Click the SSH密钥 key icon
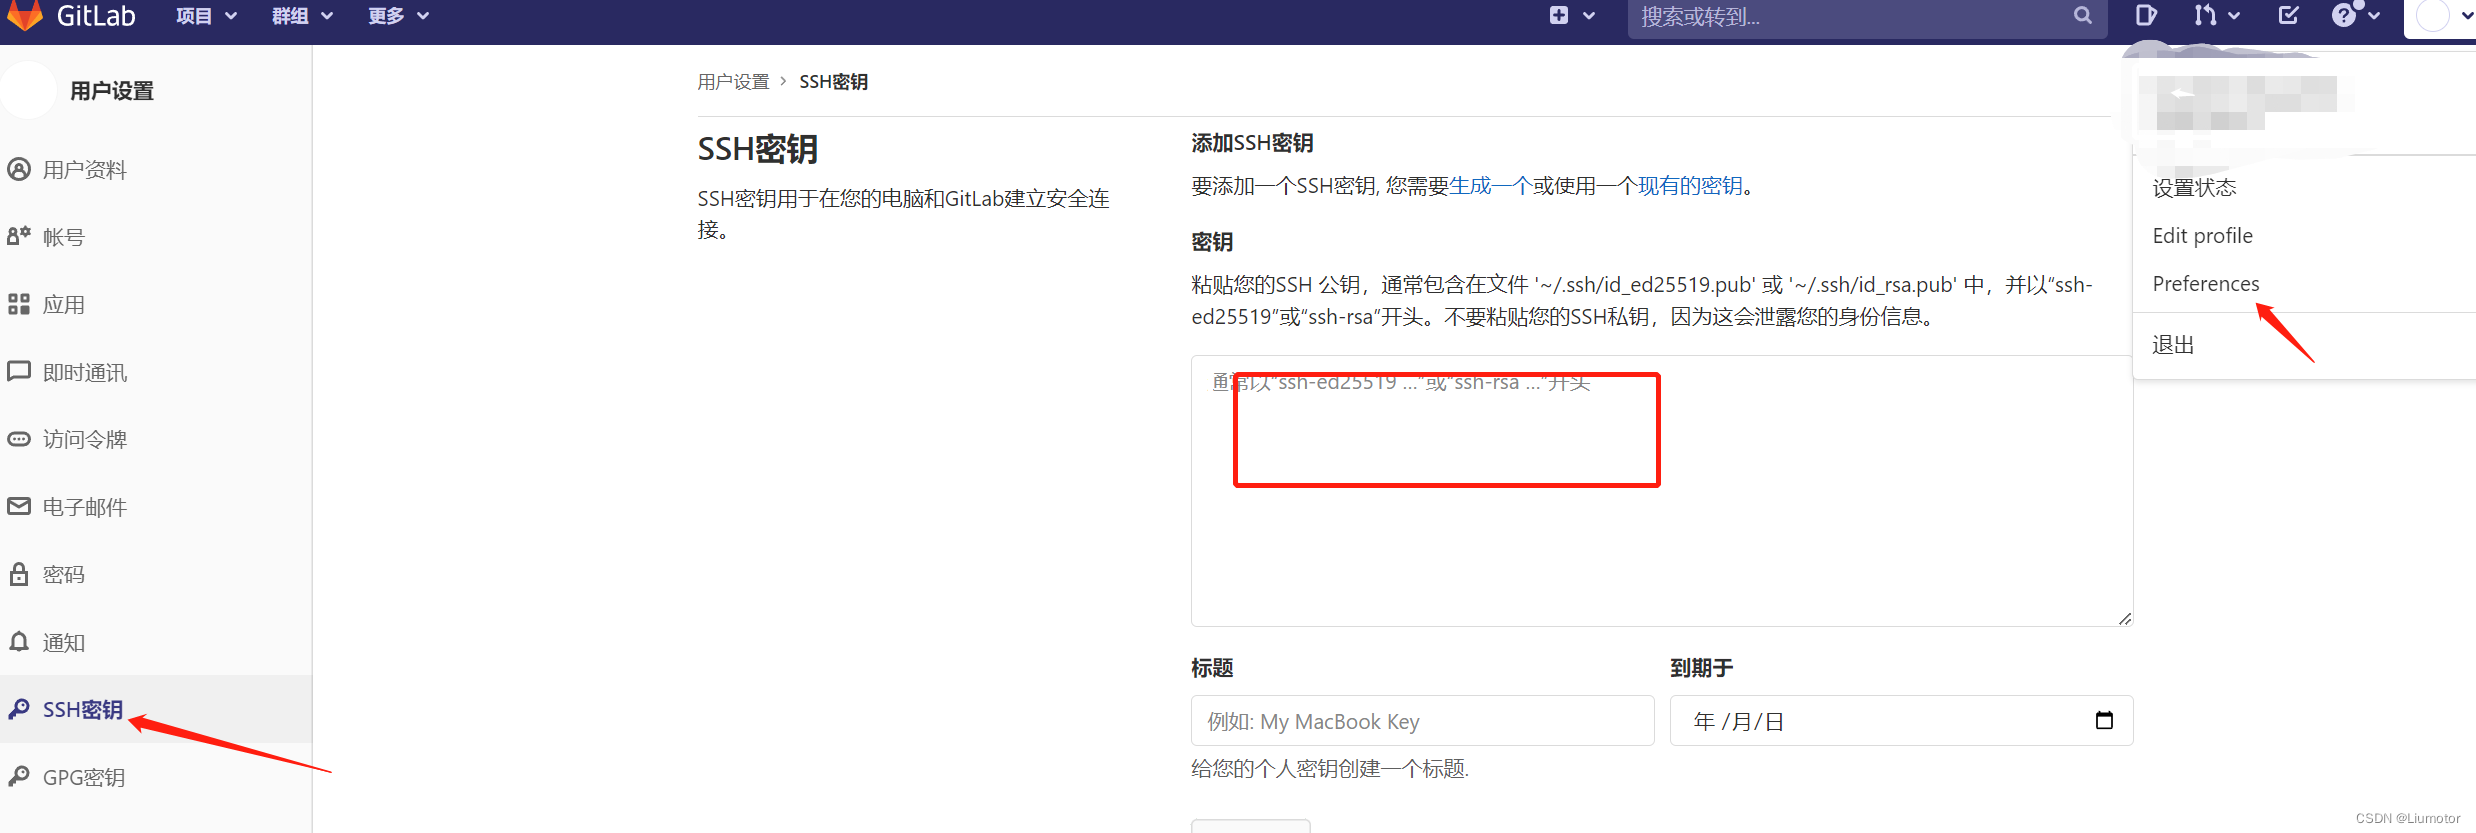Image resolution: width=2476 pixels, height=833 pixels. (x=19, y=709)
